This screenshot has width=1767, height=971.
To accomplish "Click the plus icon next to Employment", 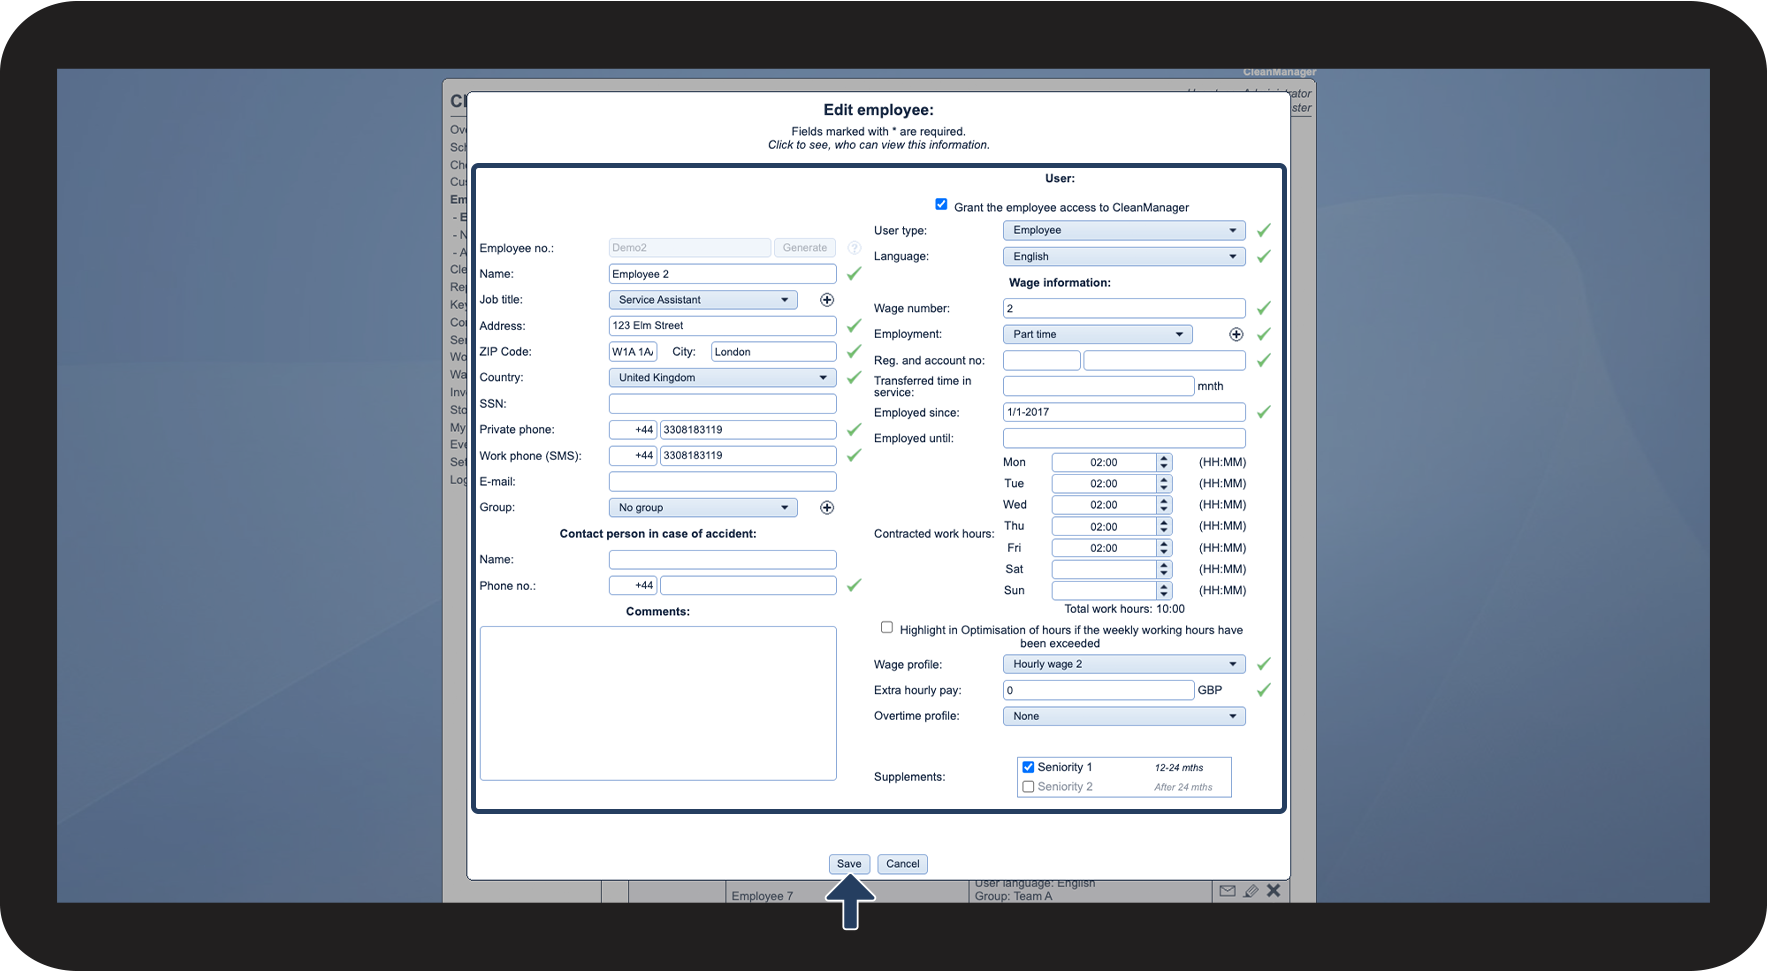I will [1236, 335].
